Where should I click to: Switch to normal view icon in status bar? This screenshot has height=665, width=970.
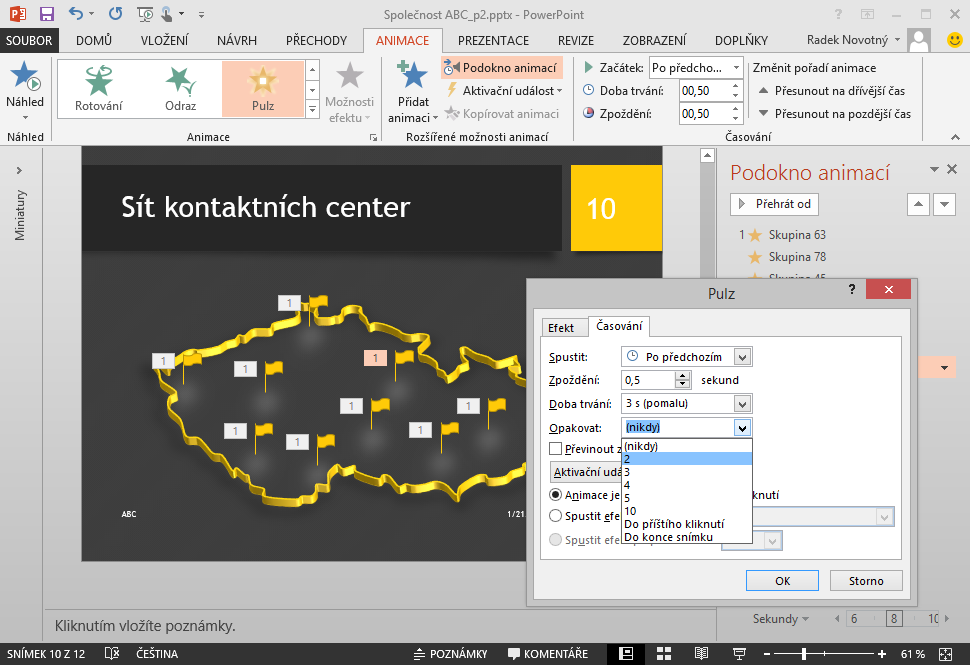626,654
